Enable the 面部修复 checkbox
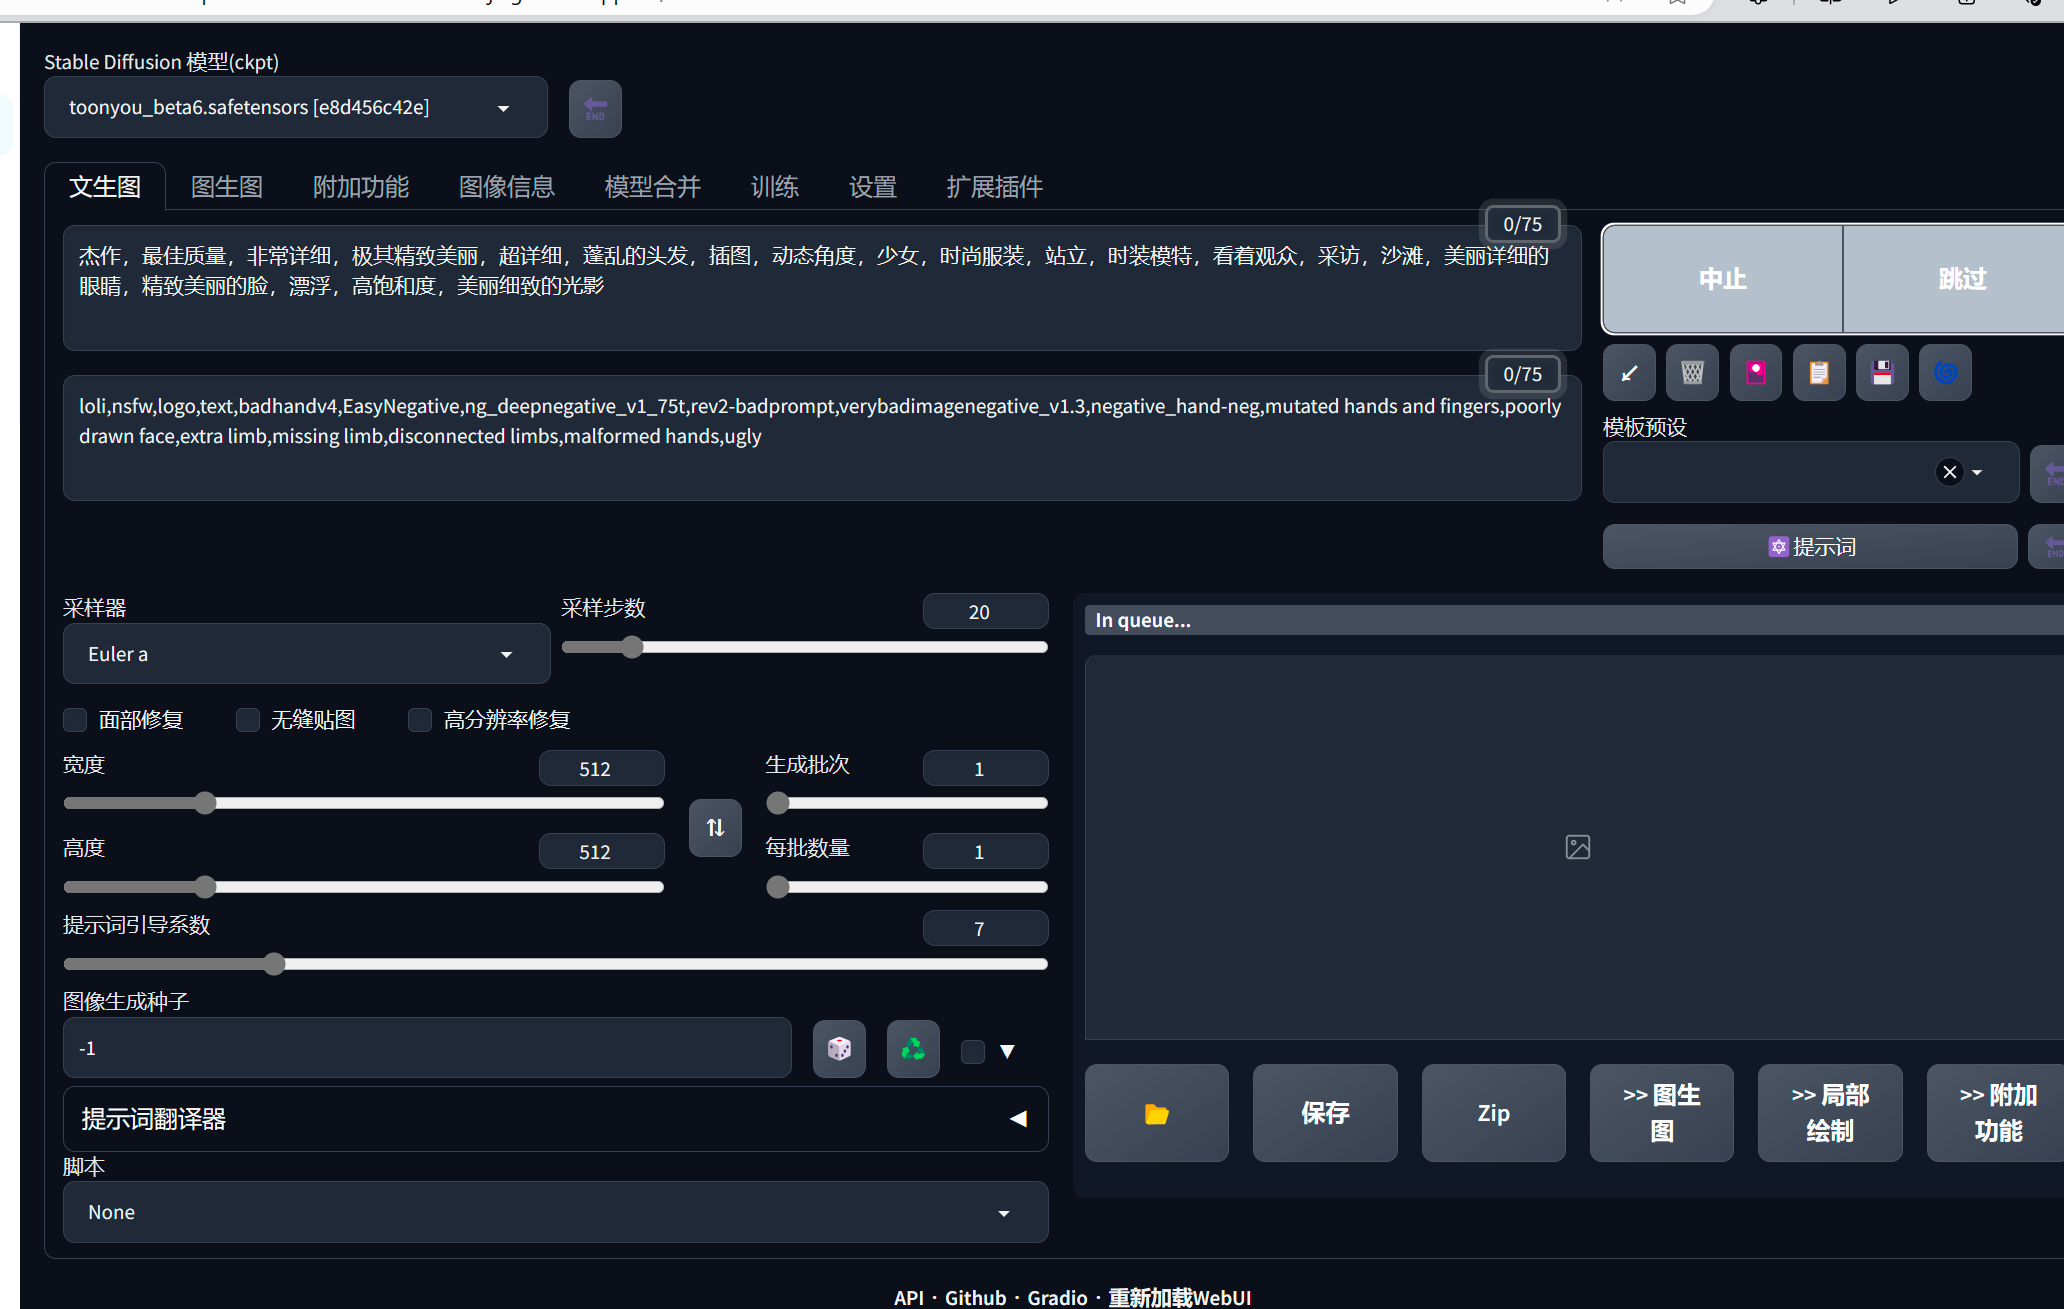2064x1309 pixels. [x=75, y=720]
